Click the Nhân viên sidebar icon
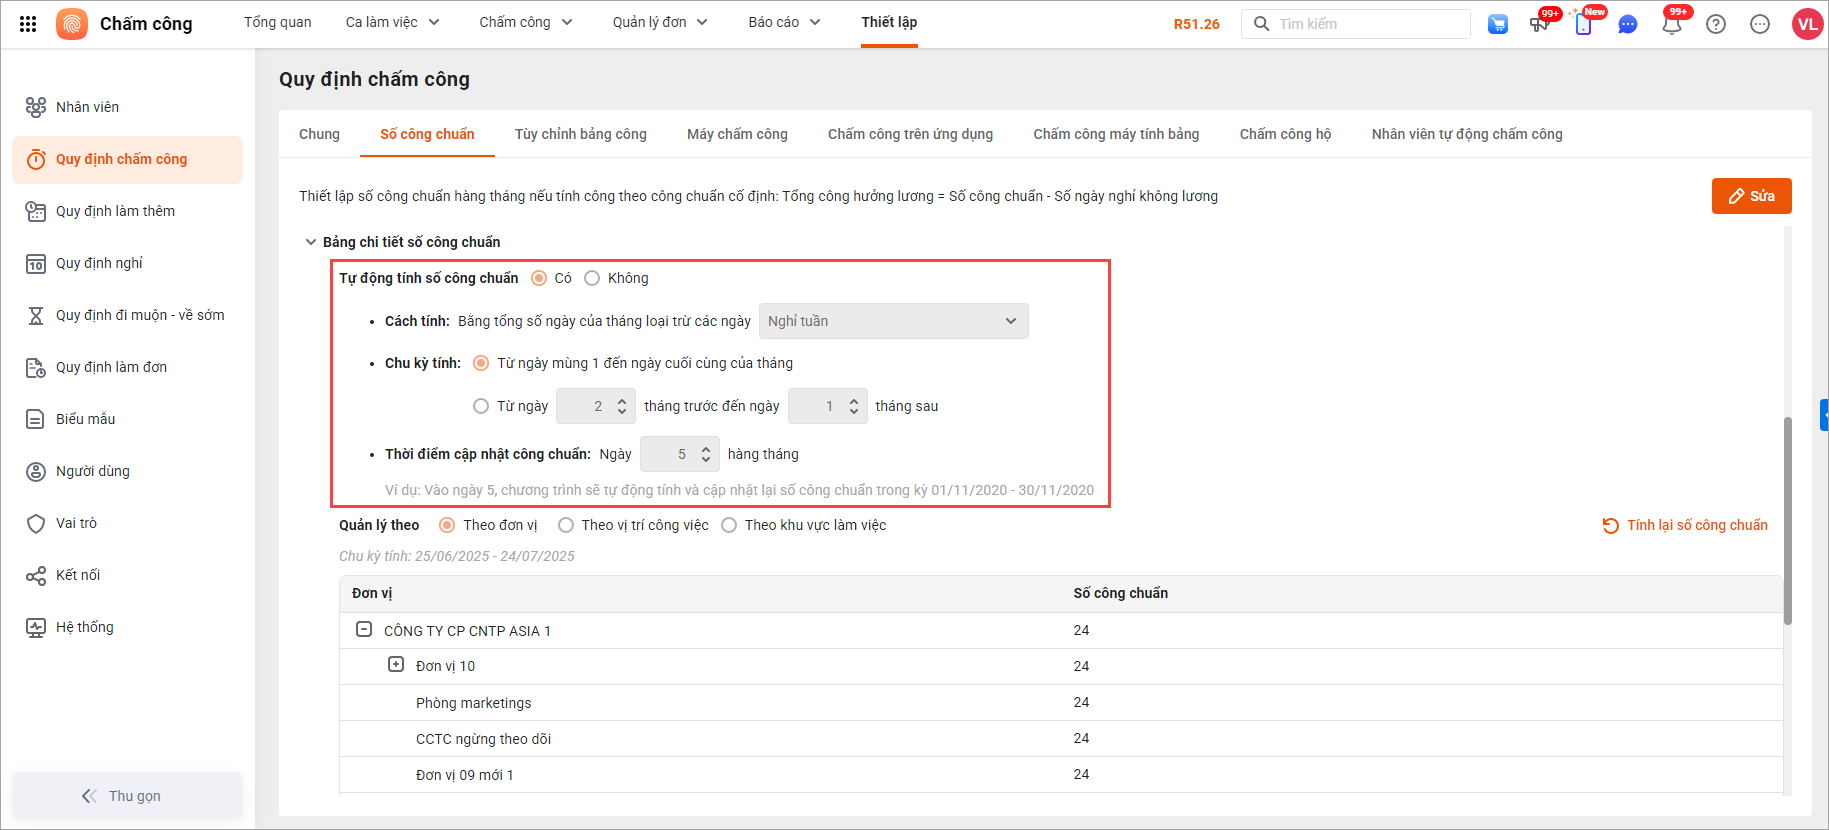Image resolution: width=1829 pixels, height=830 pixels. click(x=36, y=107)
